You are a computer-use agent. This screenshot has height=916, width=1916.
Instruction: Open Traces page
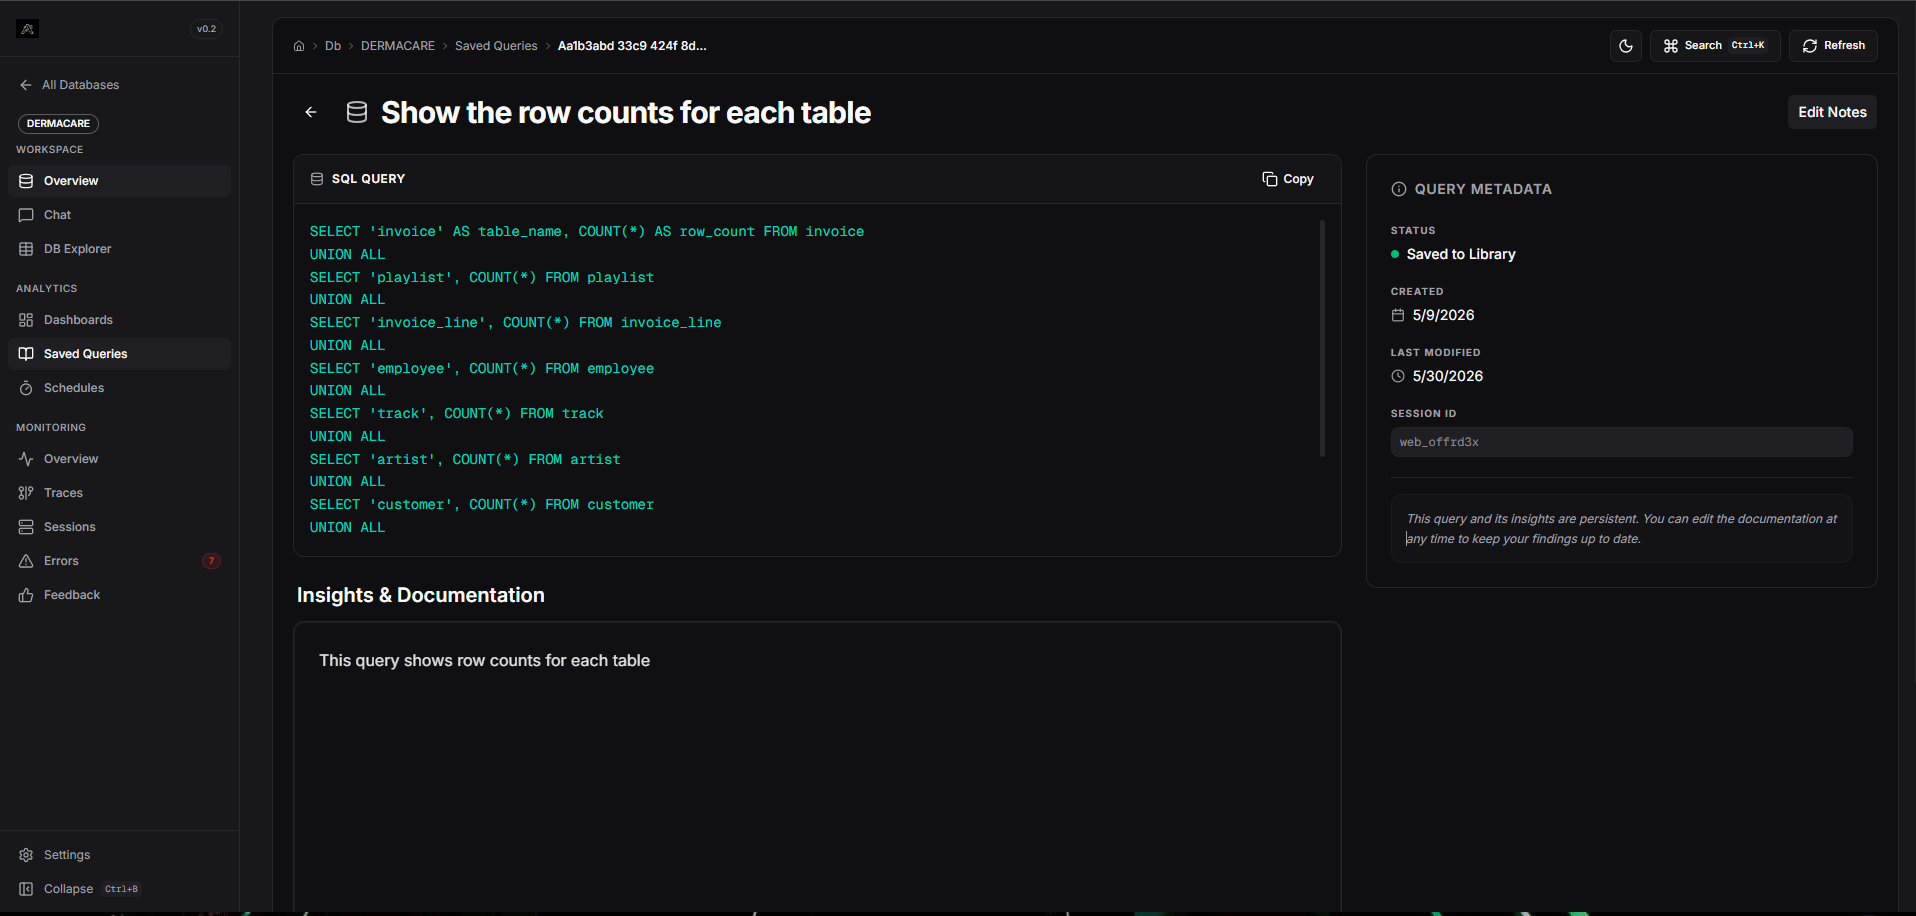[x=119, y=493]
